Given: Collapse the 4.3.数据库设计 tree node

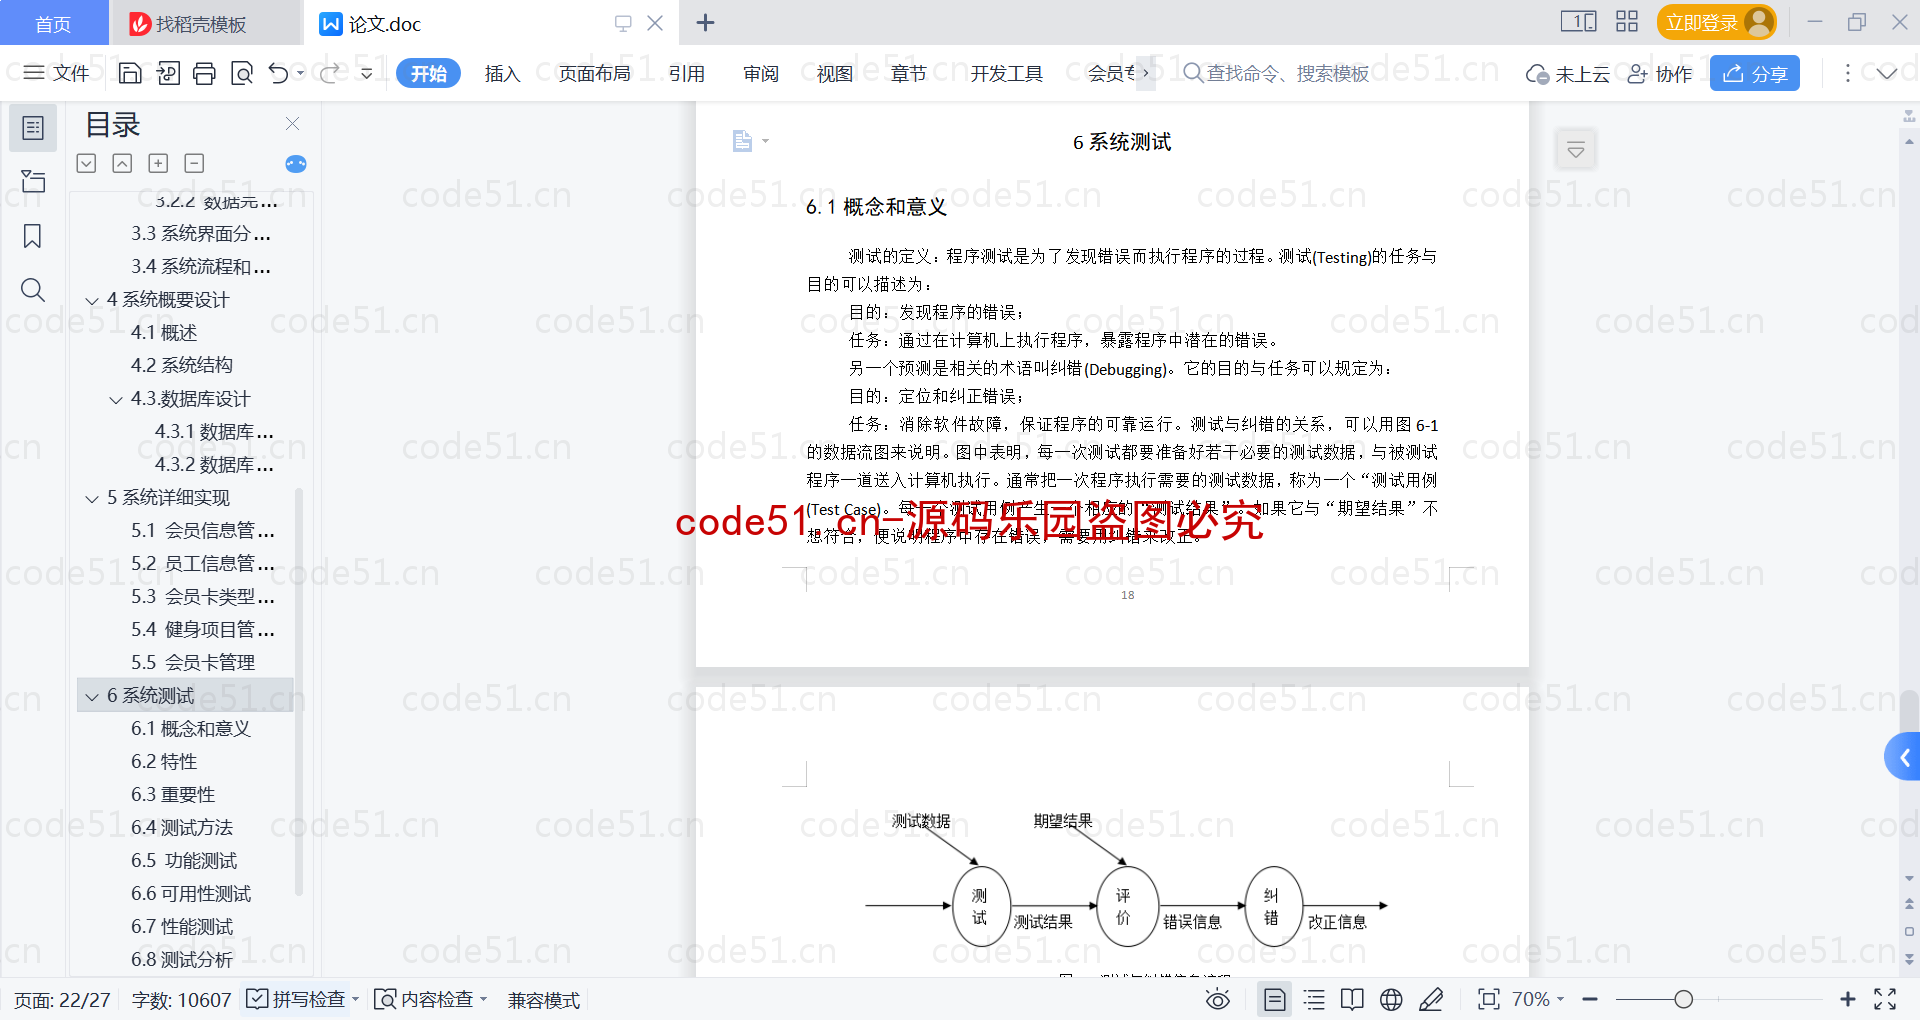Looking at the screenshot, I should [116, 399].
